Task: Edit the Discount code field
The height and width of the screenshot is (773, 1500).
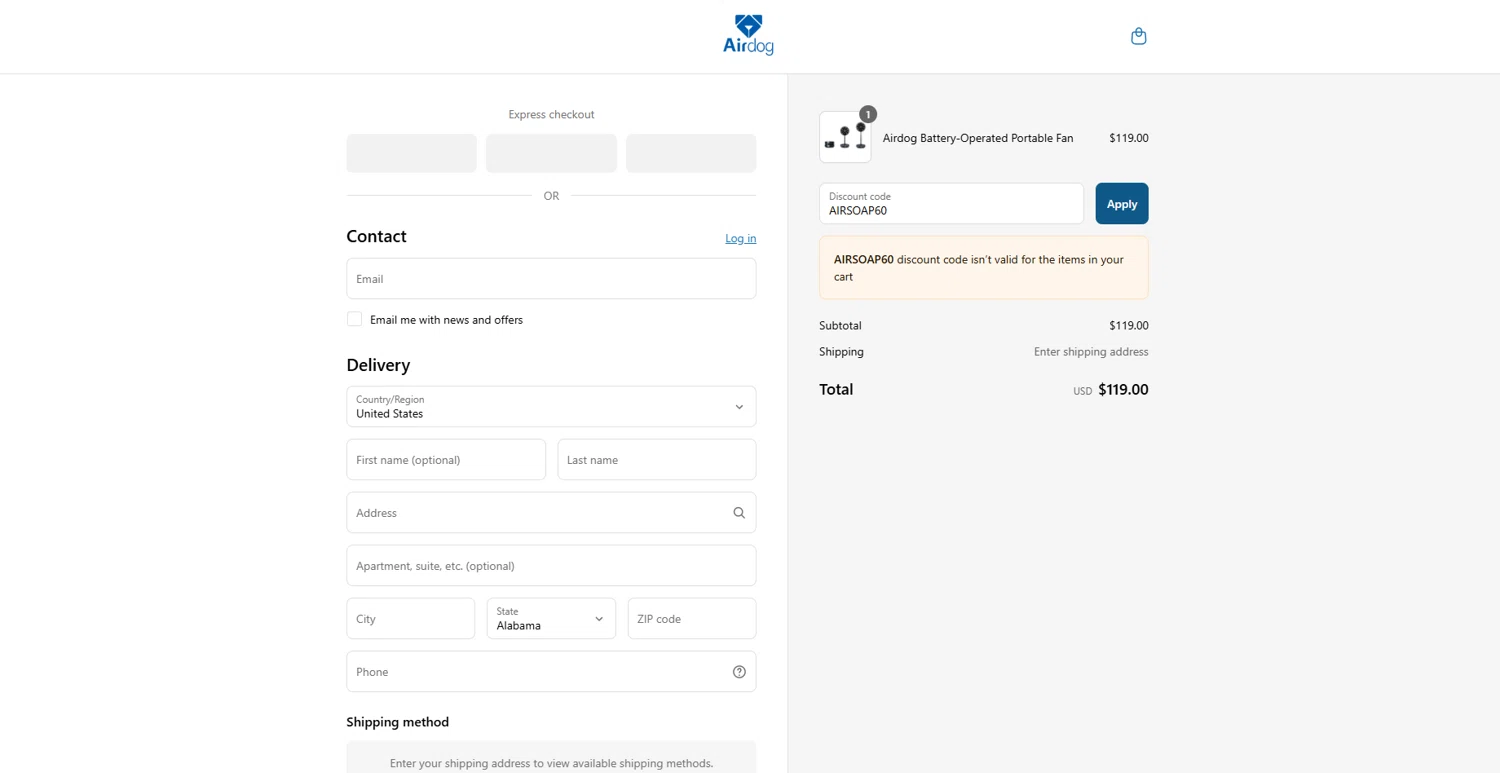Action: 951,204
